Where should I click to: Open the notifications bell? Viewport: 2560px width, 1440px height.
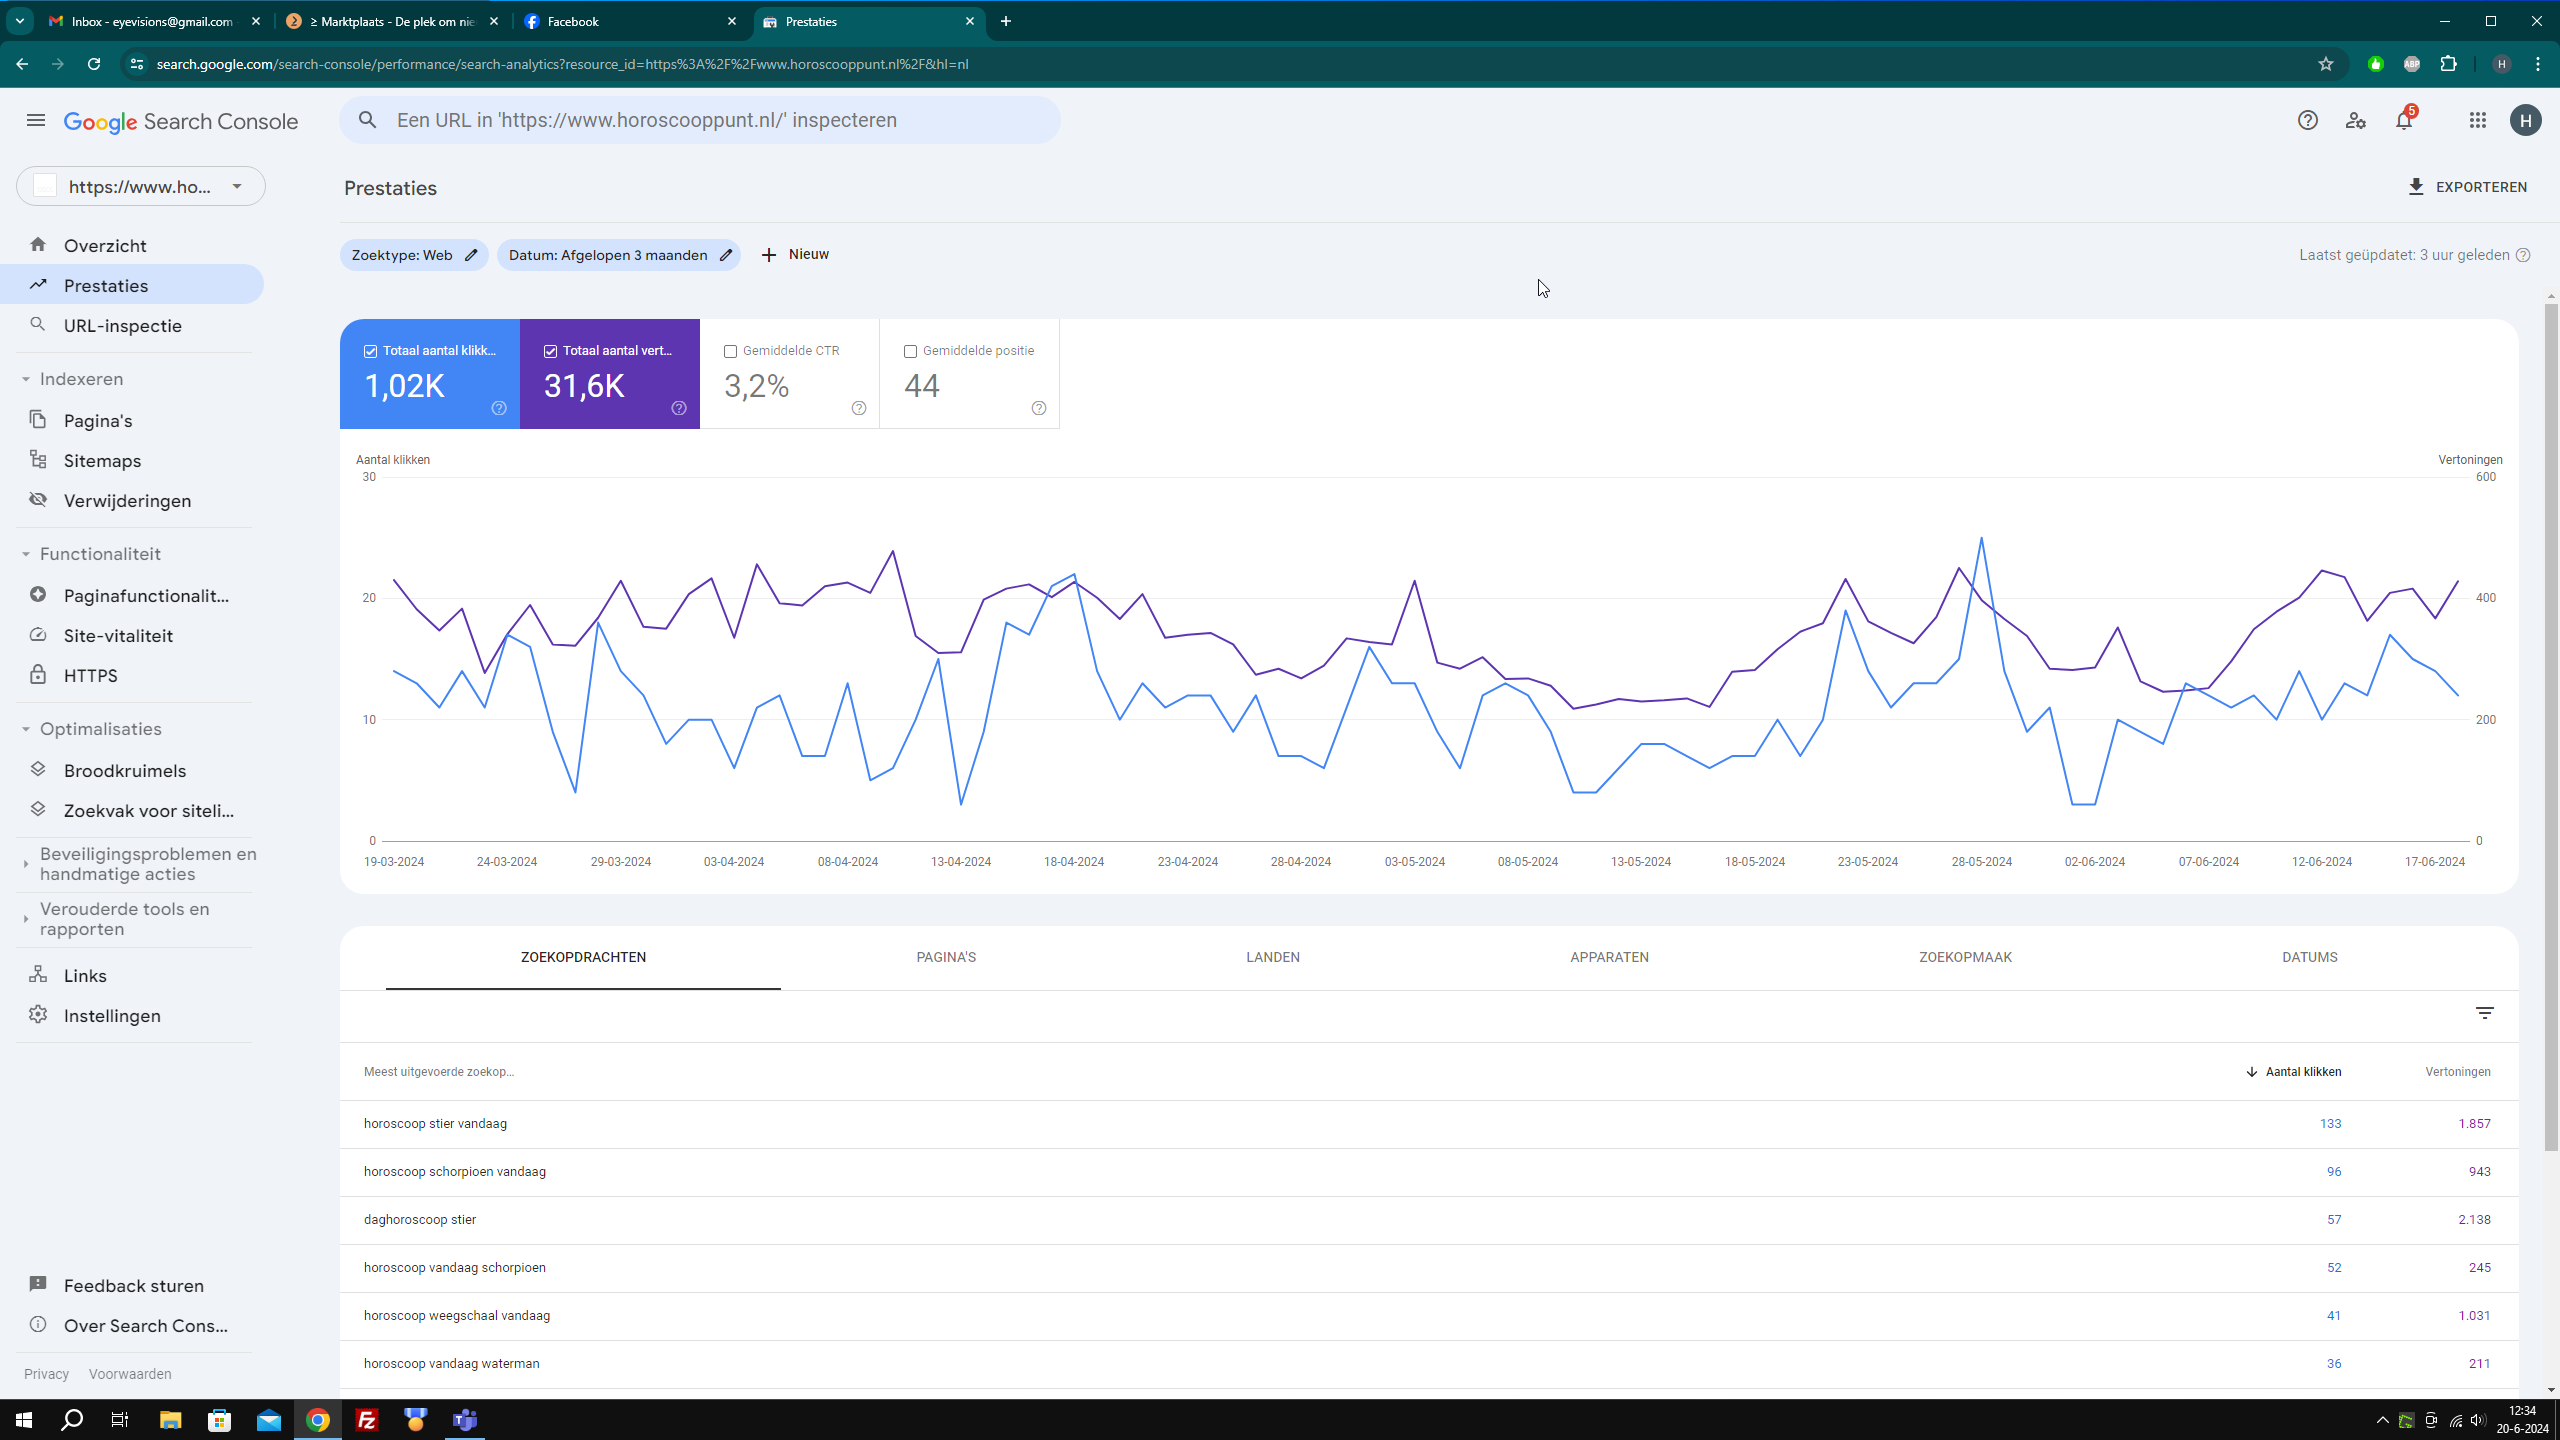pos(2404,120)
